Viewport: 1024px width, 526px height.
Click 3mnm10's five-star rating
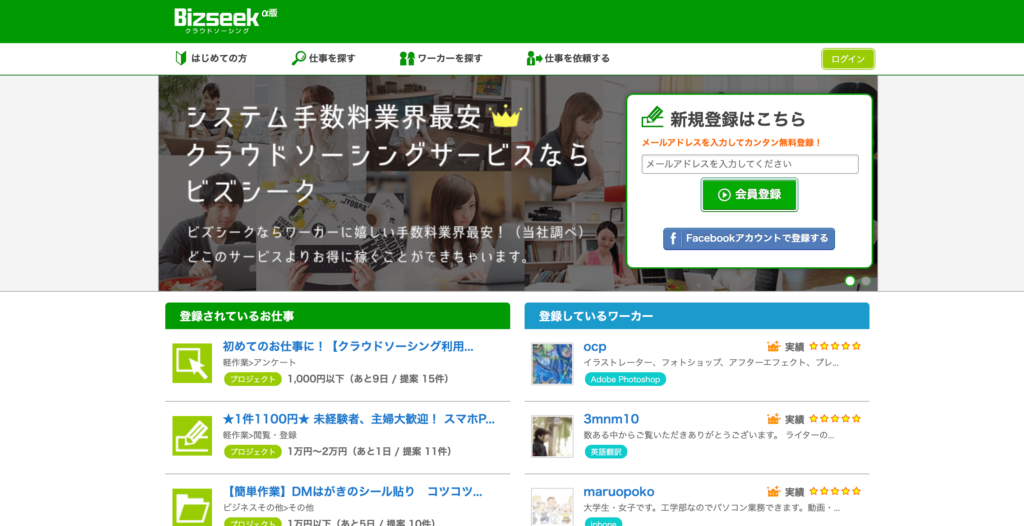pyautogui.click(x=835, y=419)
